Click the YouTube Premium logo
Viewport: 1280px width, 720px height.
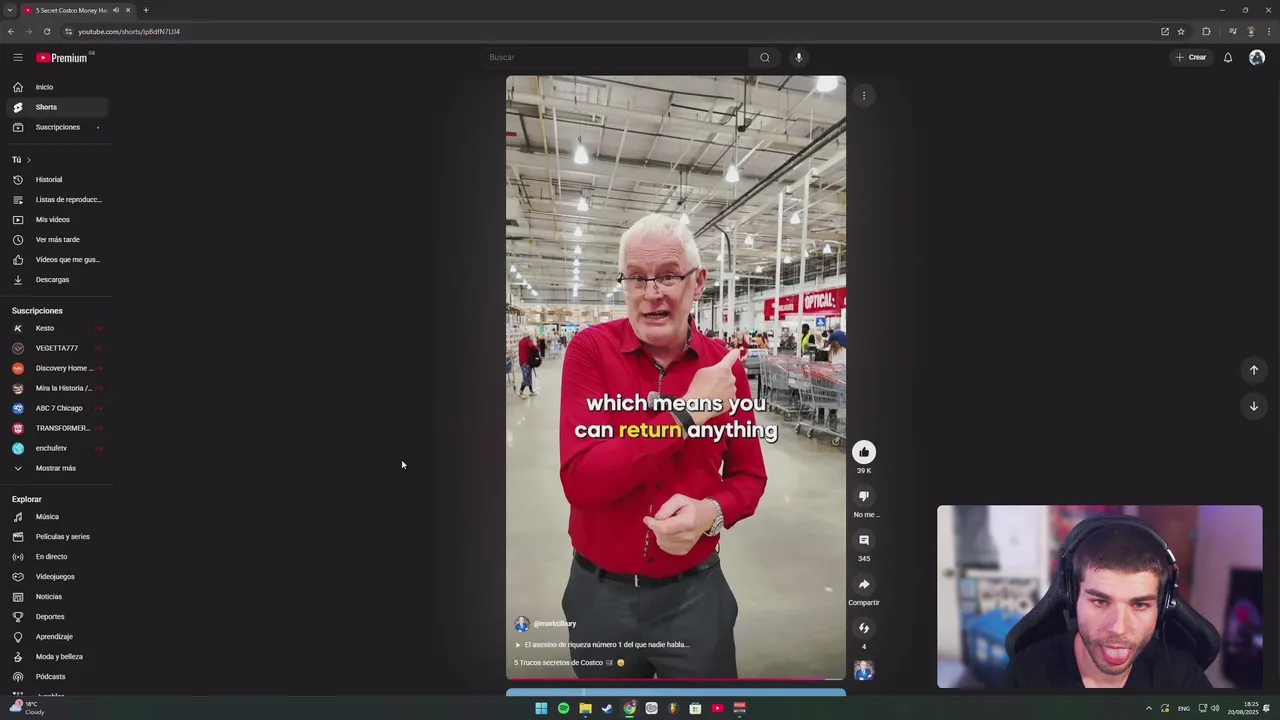pyautogui.click(x=62, y=57)
